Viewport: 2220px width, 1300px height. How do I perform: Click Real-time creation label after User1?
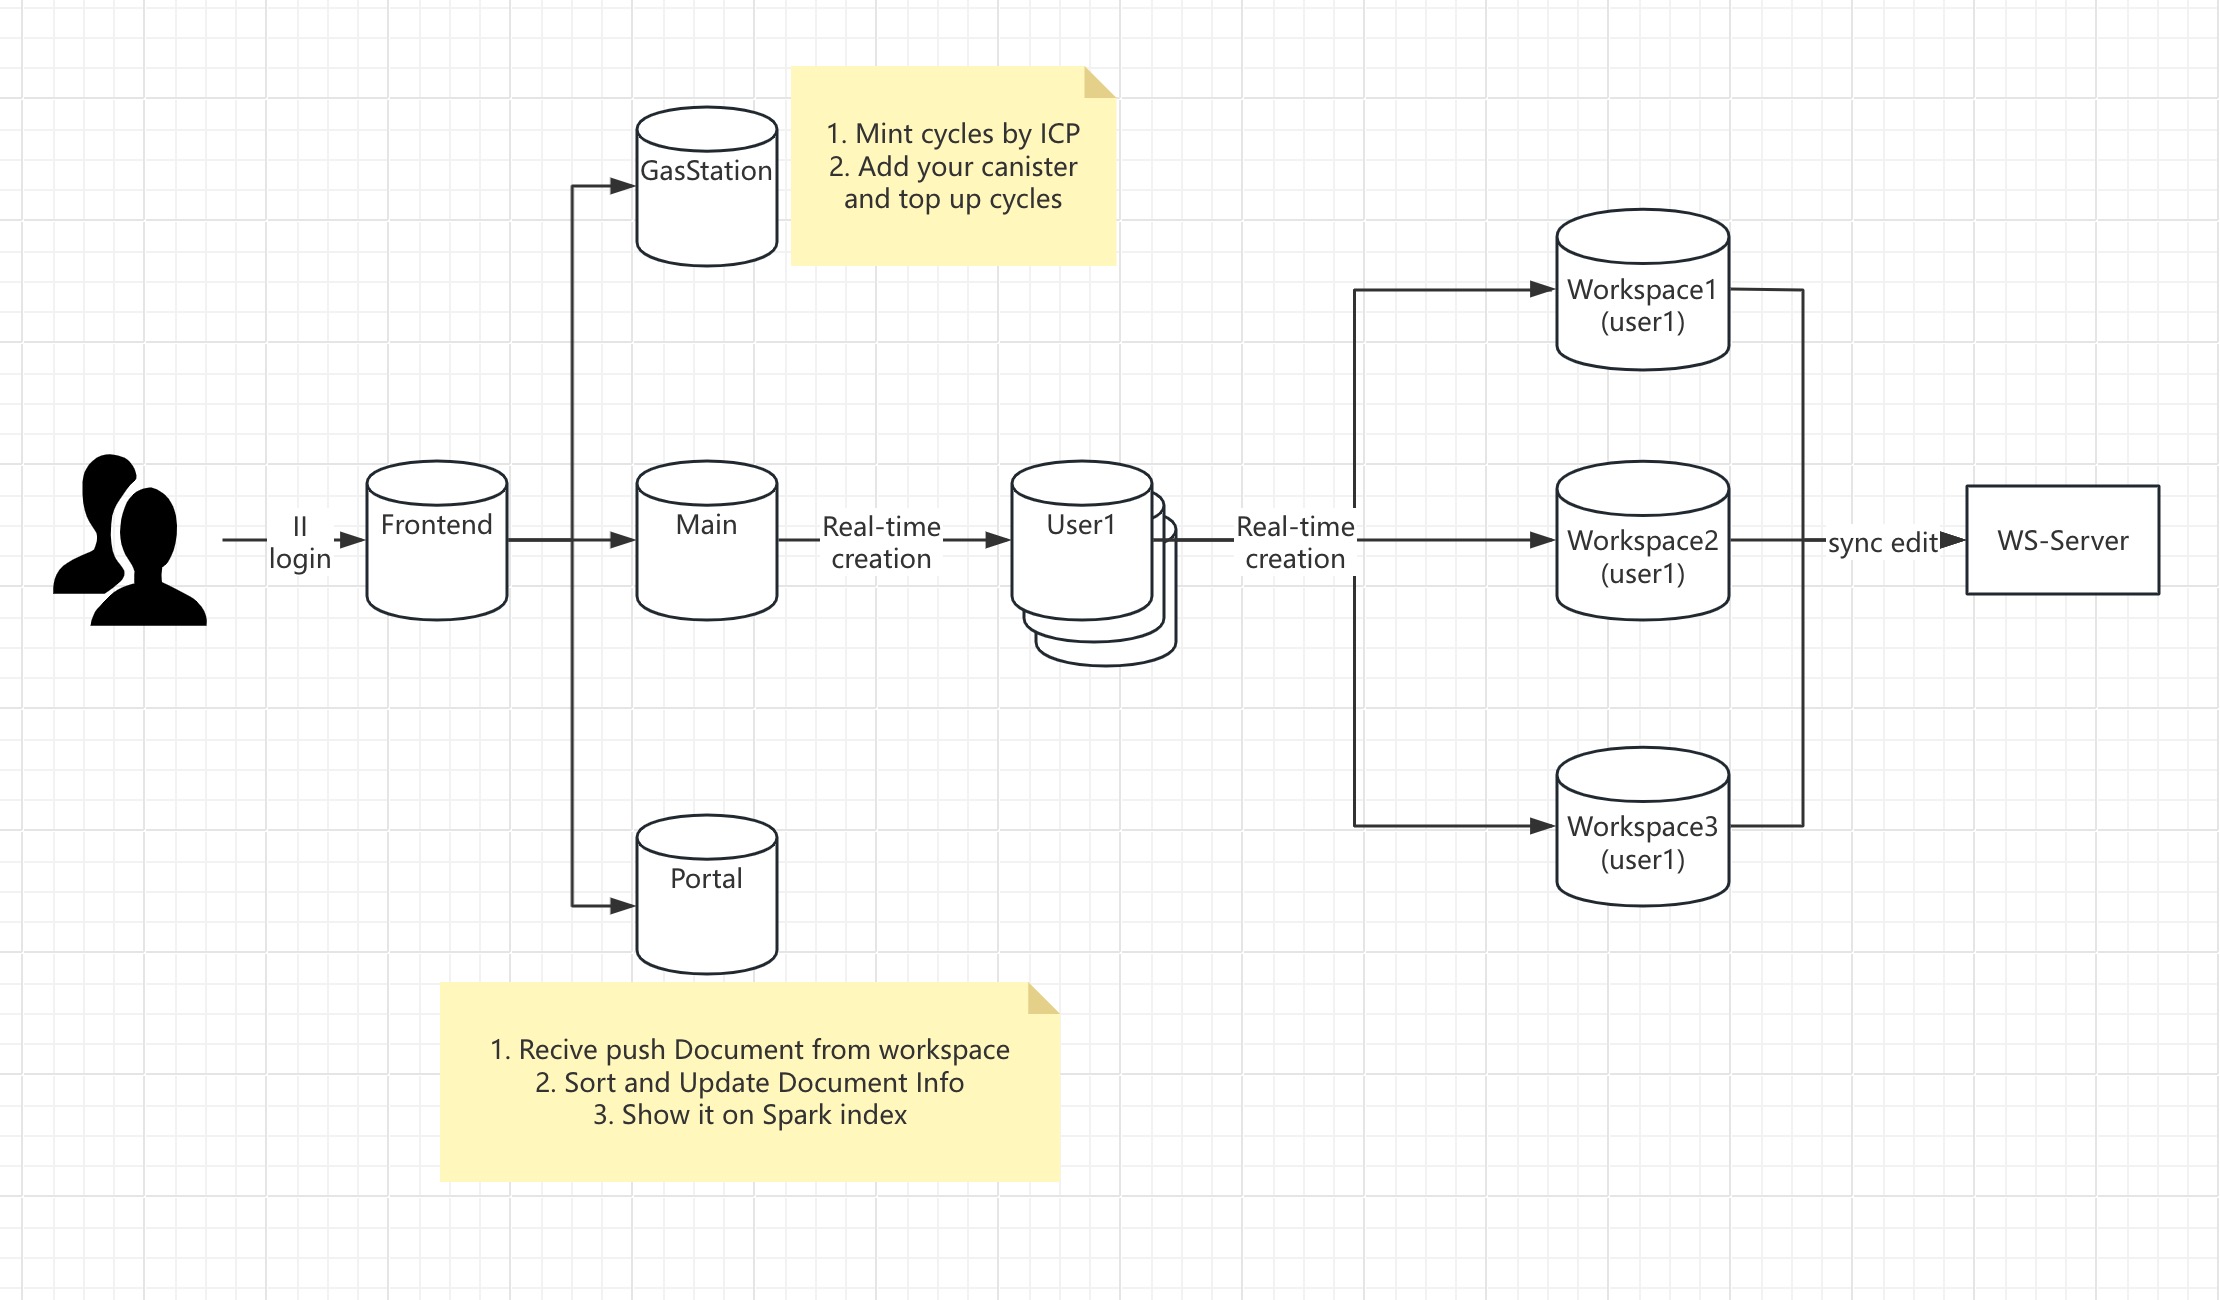coord(1295,542)
